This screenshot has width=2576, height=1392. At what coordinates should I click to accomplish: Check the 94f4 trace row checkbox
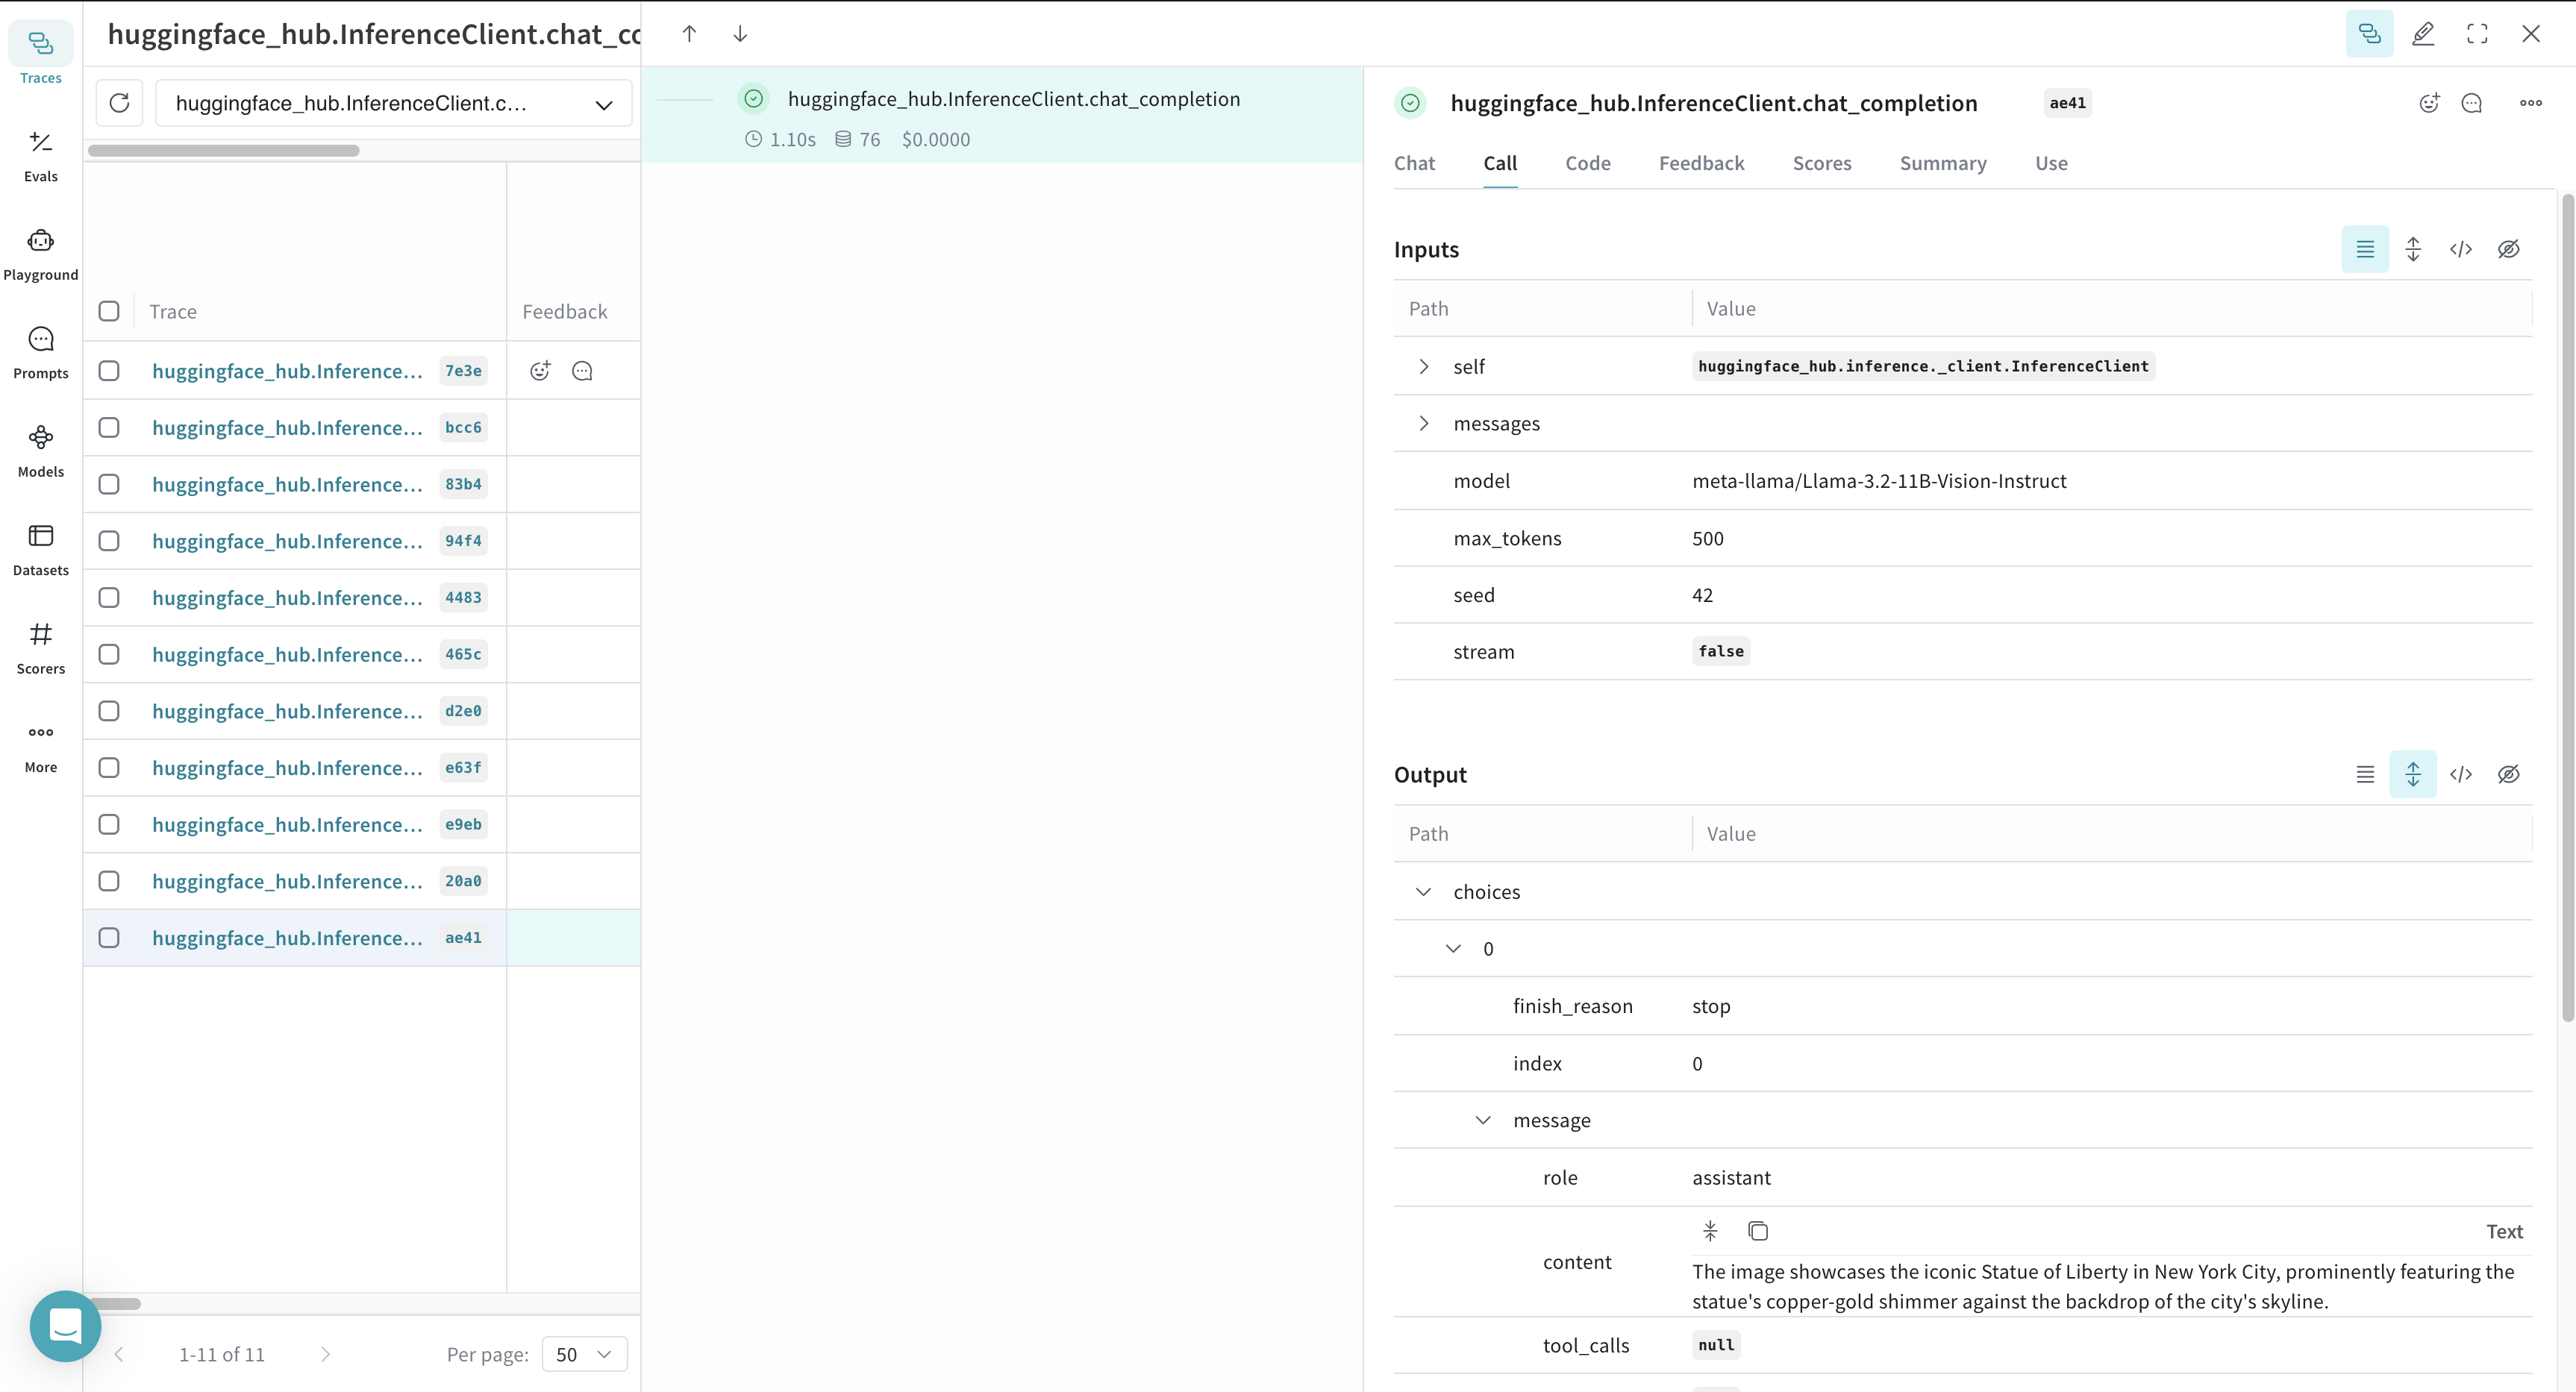109,541
